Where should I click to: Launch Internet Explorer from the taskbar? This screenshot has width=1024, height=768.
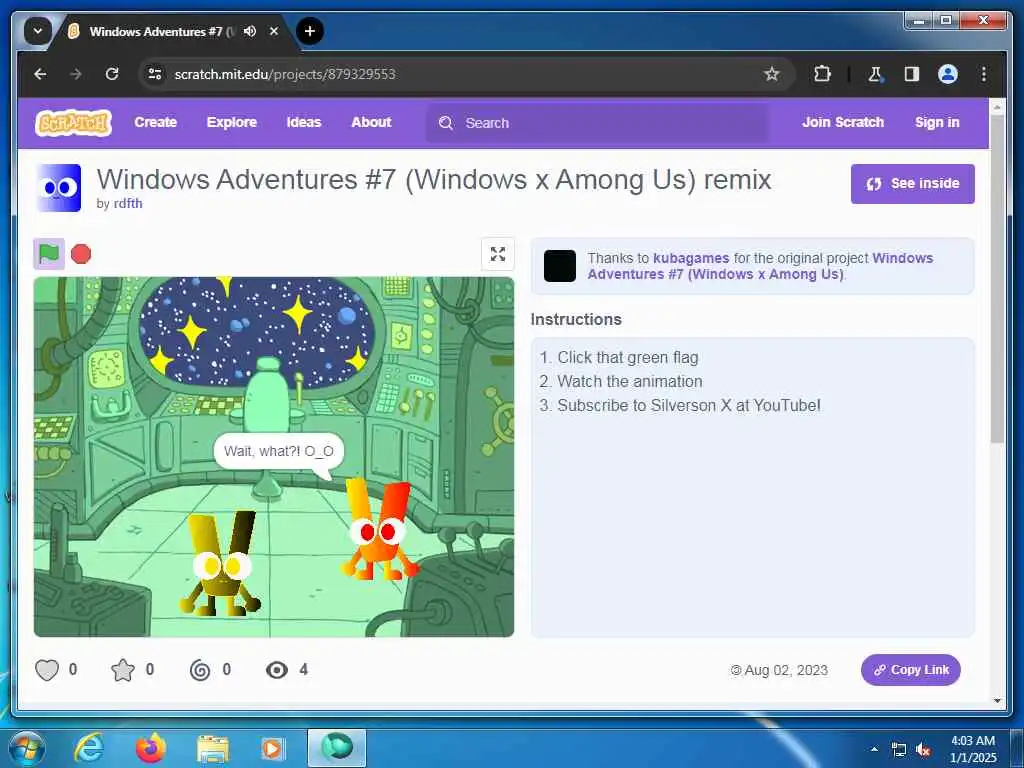coord(89,748)
